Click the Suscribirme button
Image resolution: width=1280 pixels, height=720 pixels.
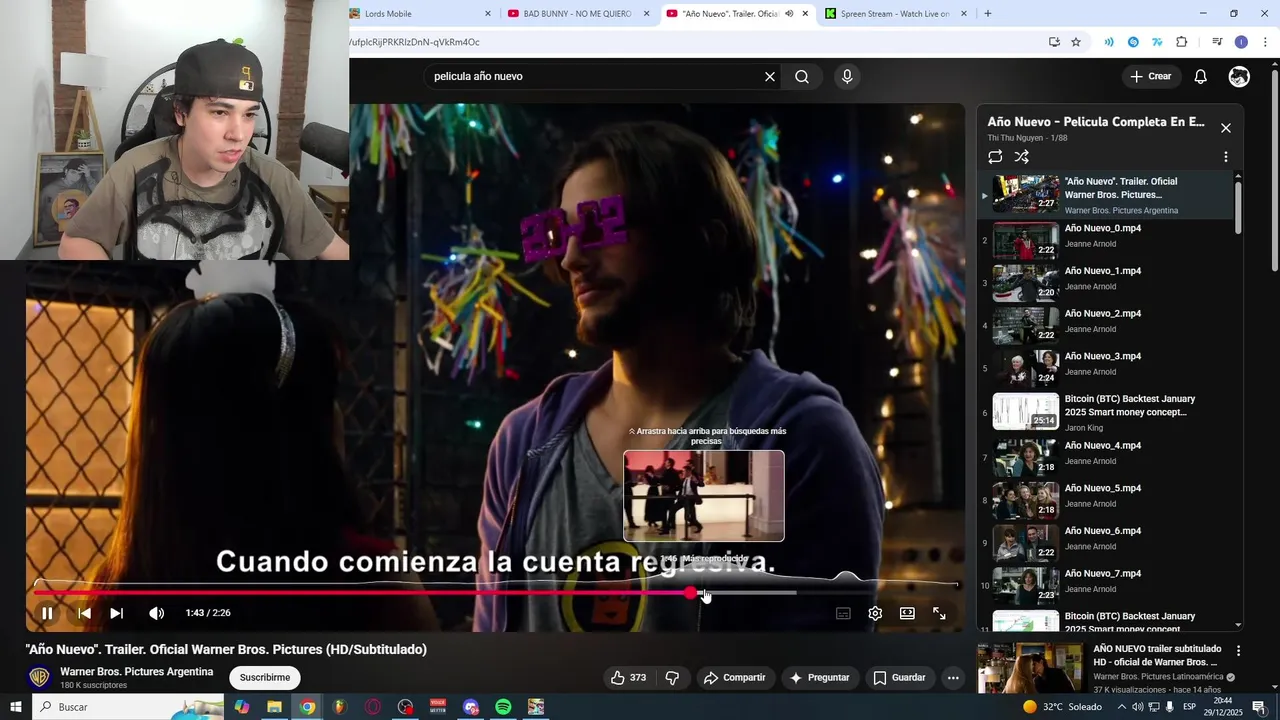(265, 678)
